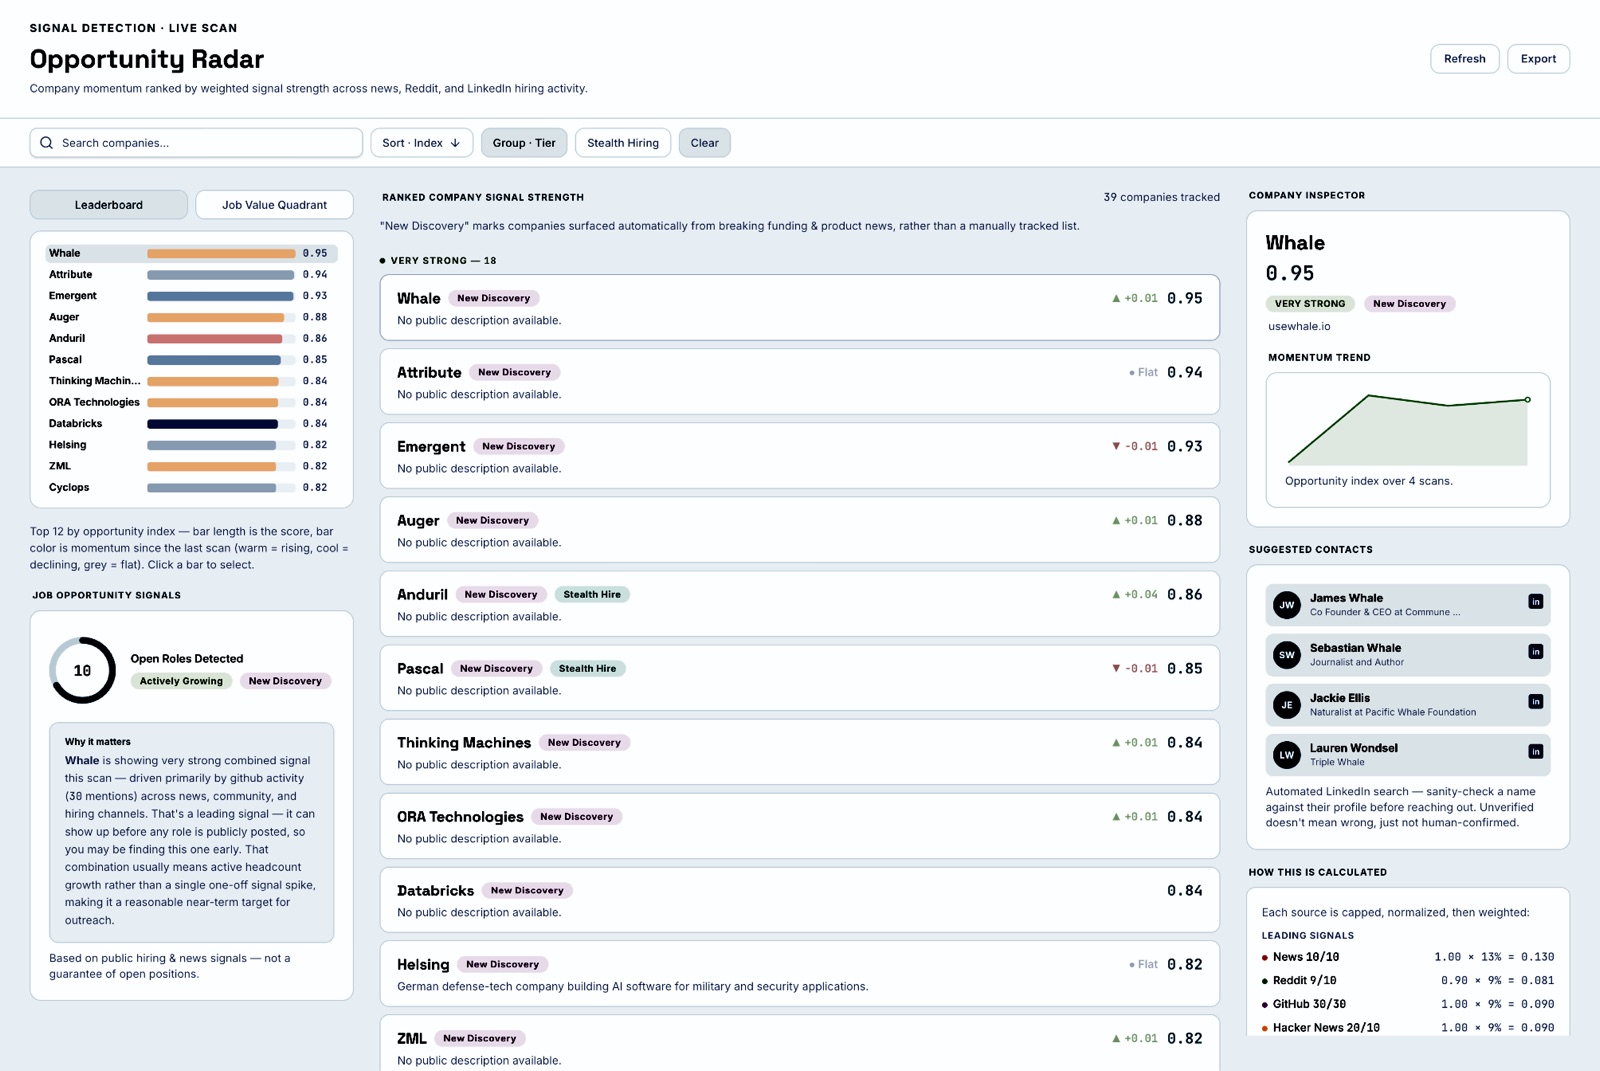The width and height of the screenshot is (1600, 1071).
Task: Click the momentum trend chart
Action: 1408,430
